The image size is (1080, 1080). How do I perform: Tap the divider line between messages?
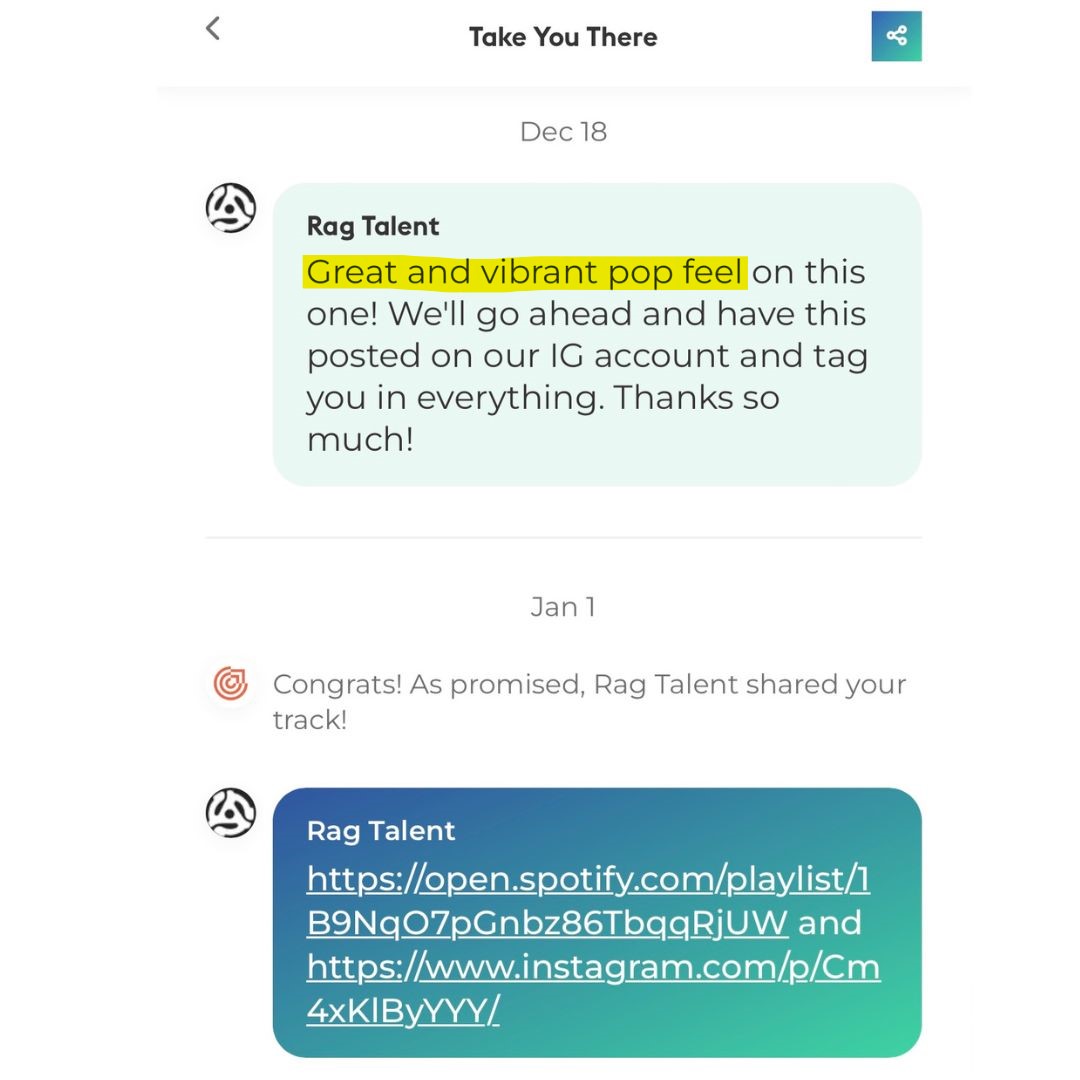[x=563, y=537]
